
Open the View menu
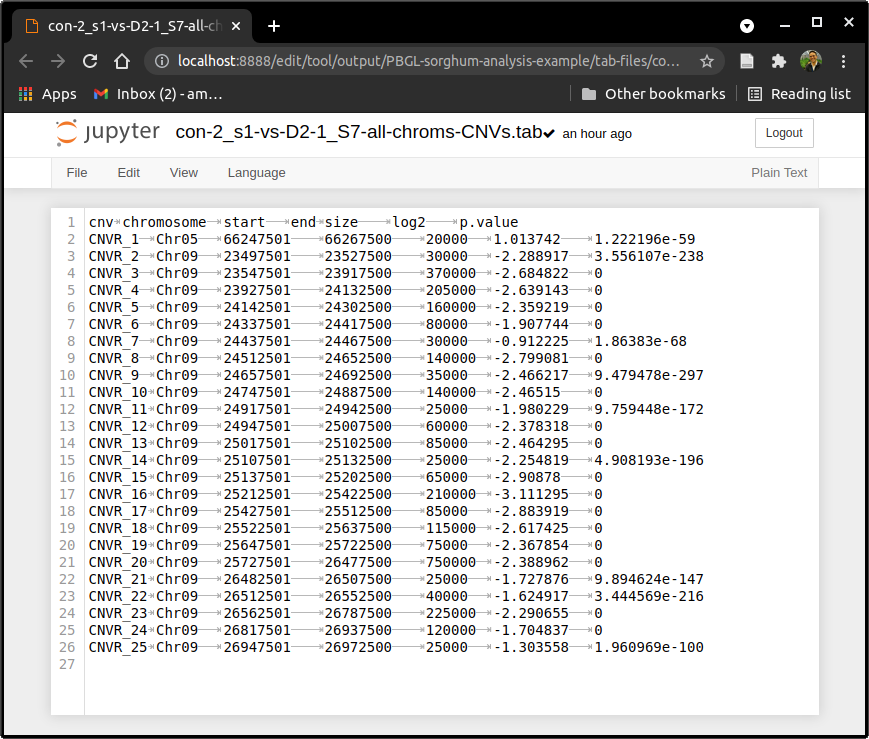point(183,173)
